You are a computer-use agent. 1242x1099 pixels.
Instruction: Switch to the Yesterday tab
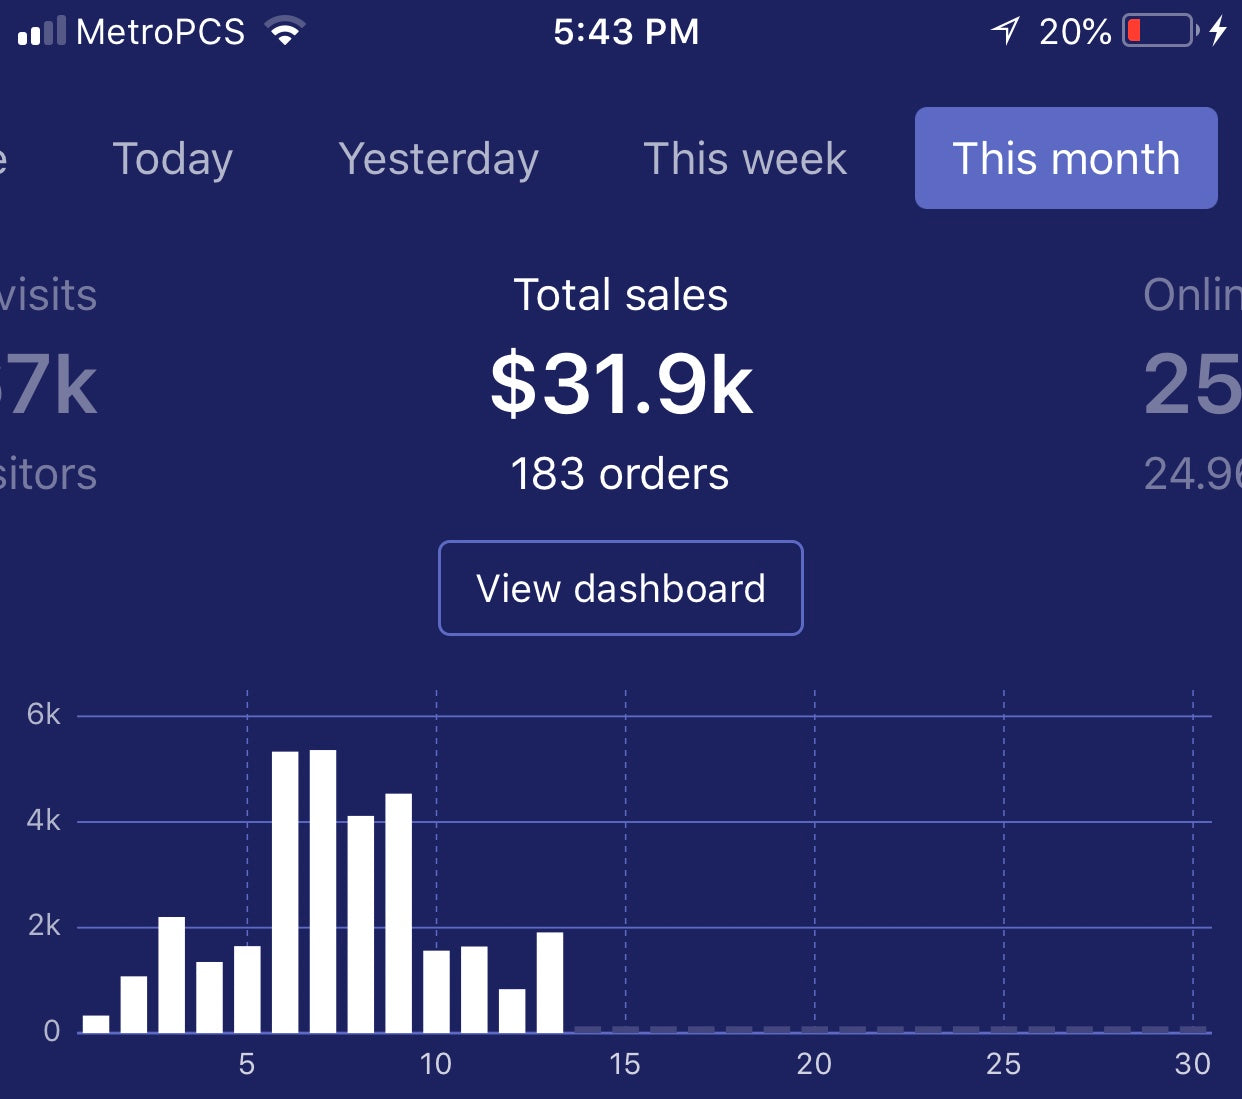(438, 159)
